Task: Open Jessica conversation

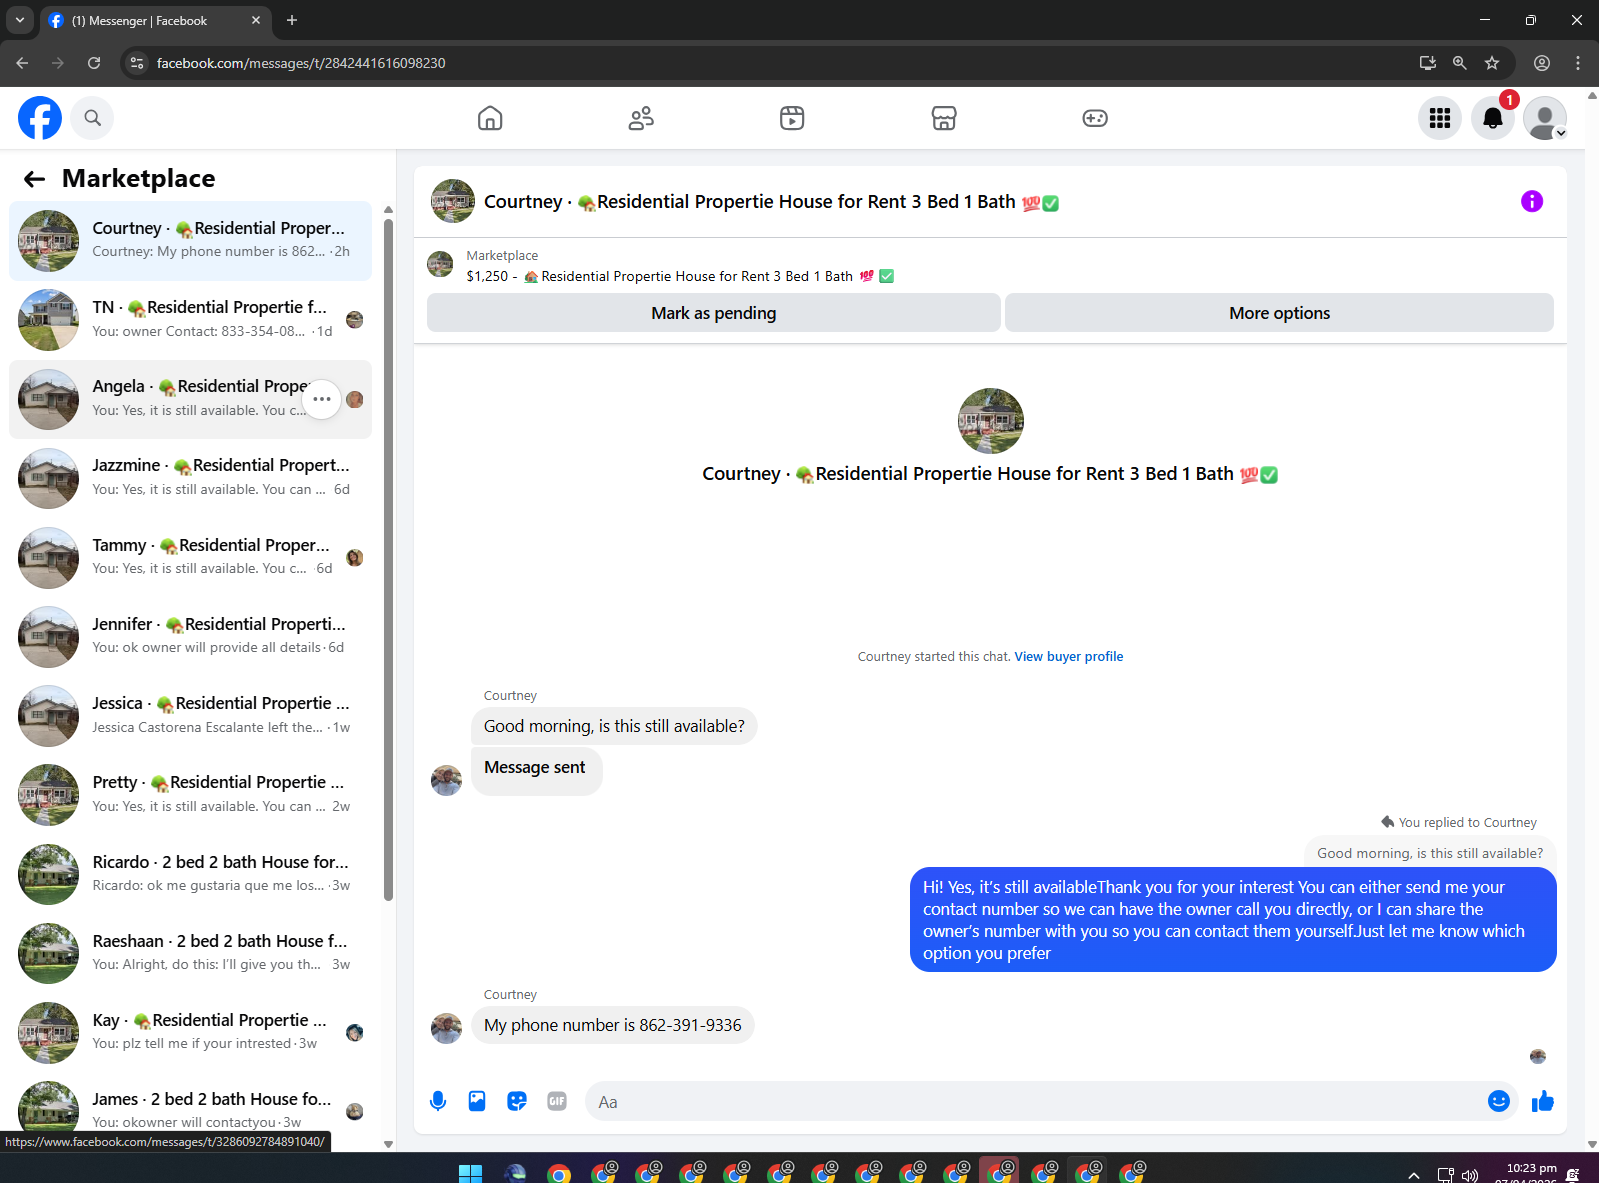Action: tap(190, 716)
